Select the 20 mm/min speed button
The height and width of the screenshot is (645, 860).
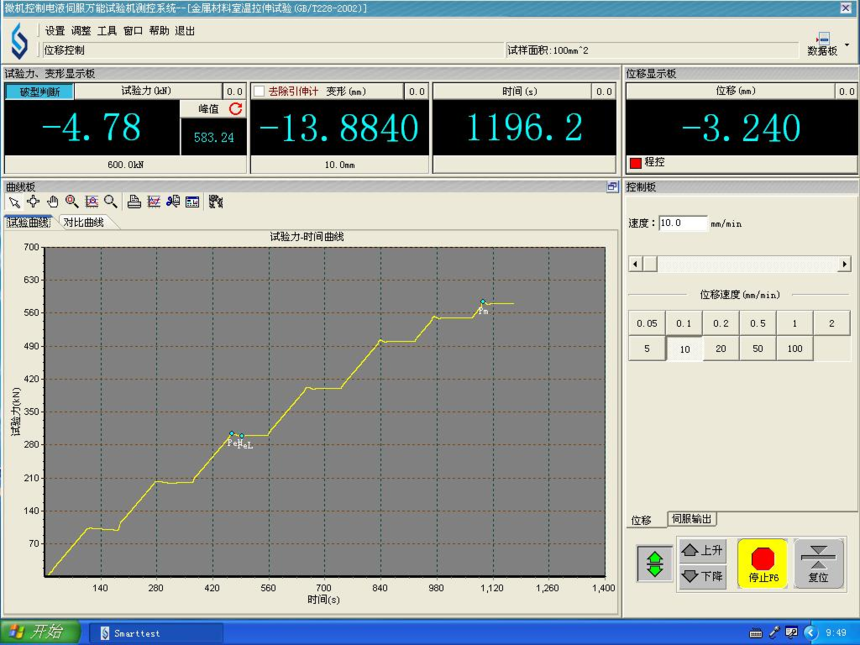721,349
